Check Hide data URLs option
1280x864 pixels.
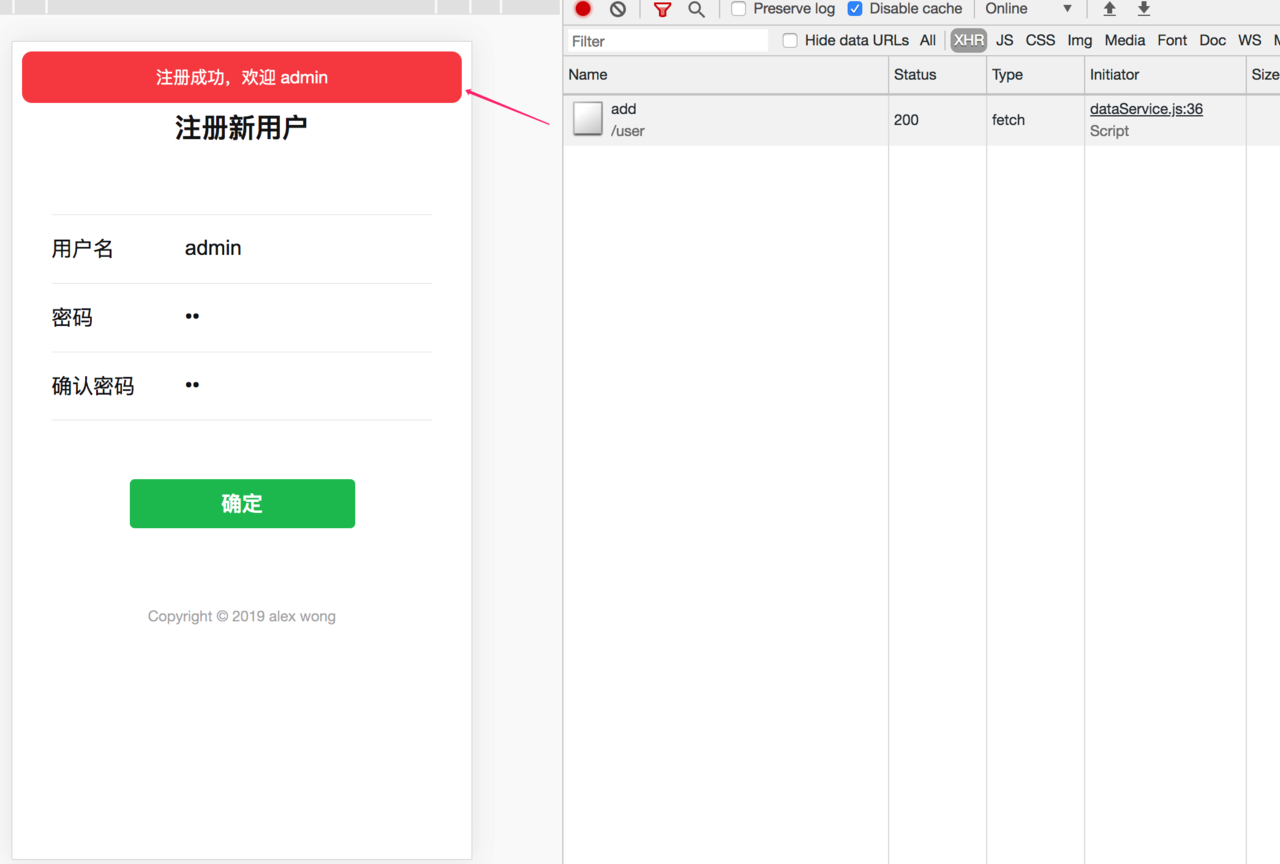point(790,41)
